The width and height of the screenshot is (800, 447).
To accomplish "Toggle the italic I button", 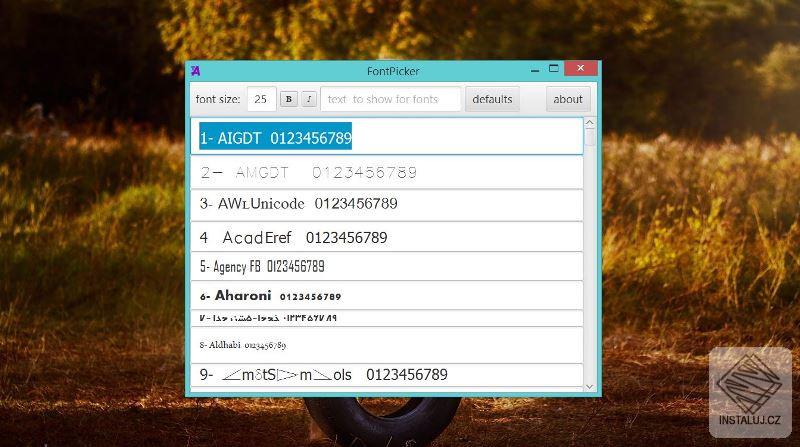I will pyautogui.click(x=309, y=99).
